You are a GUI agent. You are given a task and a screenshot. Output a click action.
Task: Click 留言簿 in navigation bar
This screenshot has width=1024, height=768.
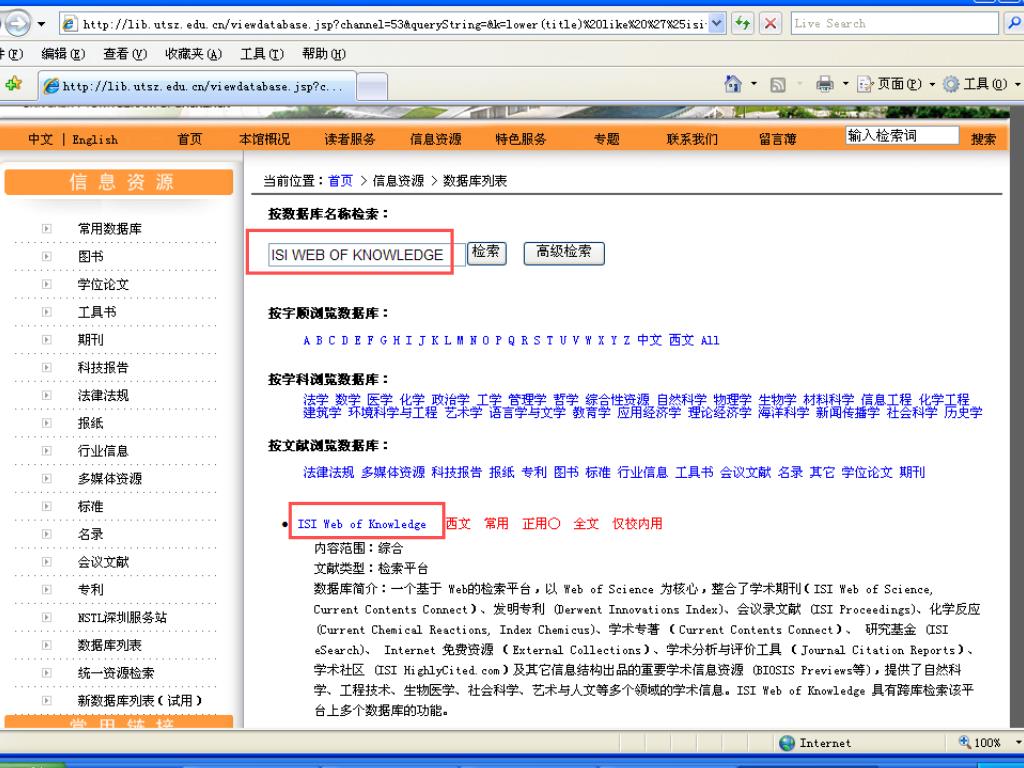point(778,138)
